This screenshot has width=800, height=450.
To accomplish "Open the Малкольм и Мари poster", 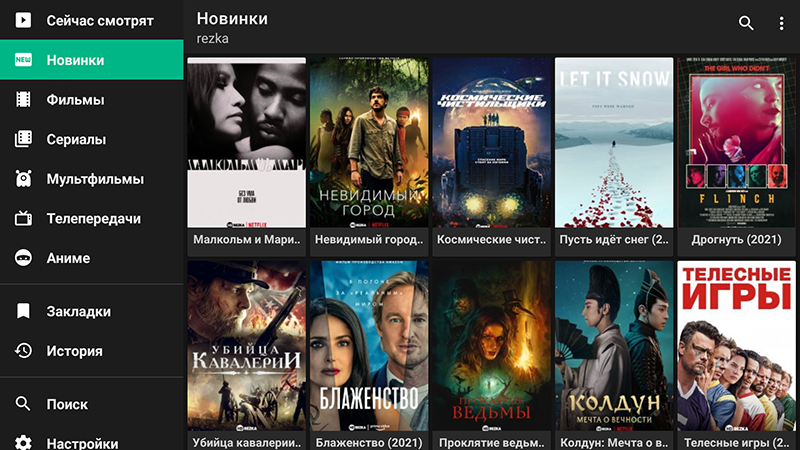I will click(x=246, y=142).
